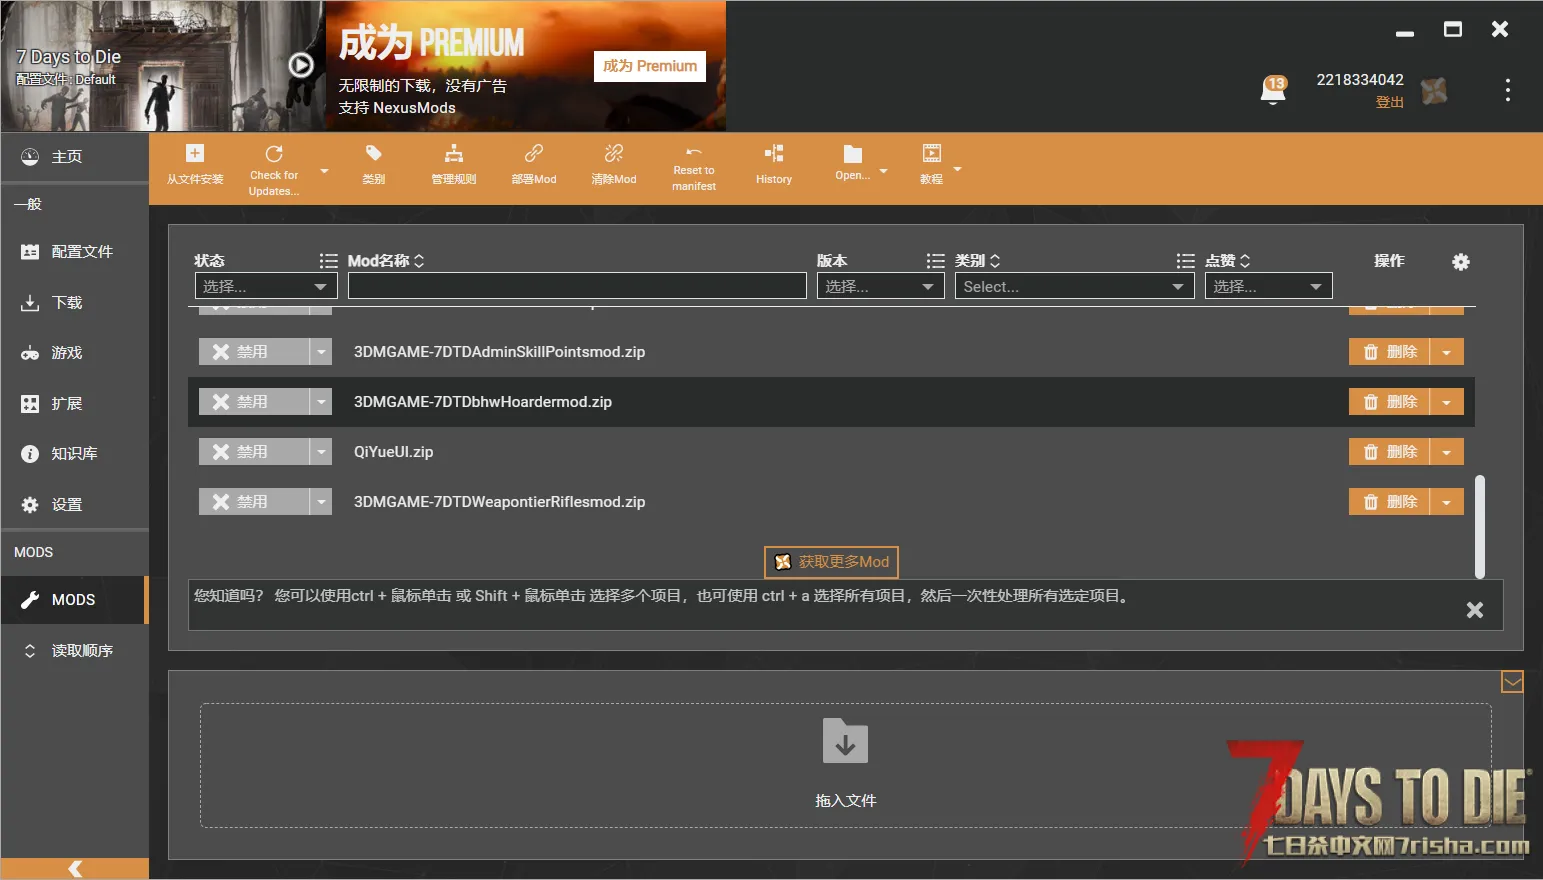Sort by 类别 column header arrows
This screenshot has width=1543, height=880.
pos(995,261)
